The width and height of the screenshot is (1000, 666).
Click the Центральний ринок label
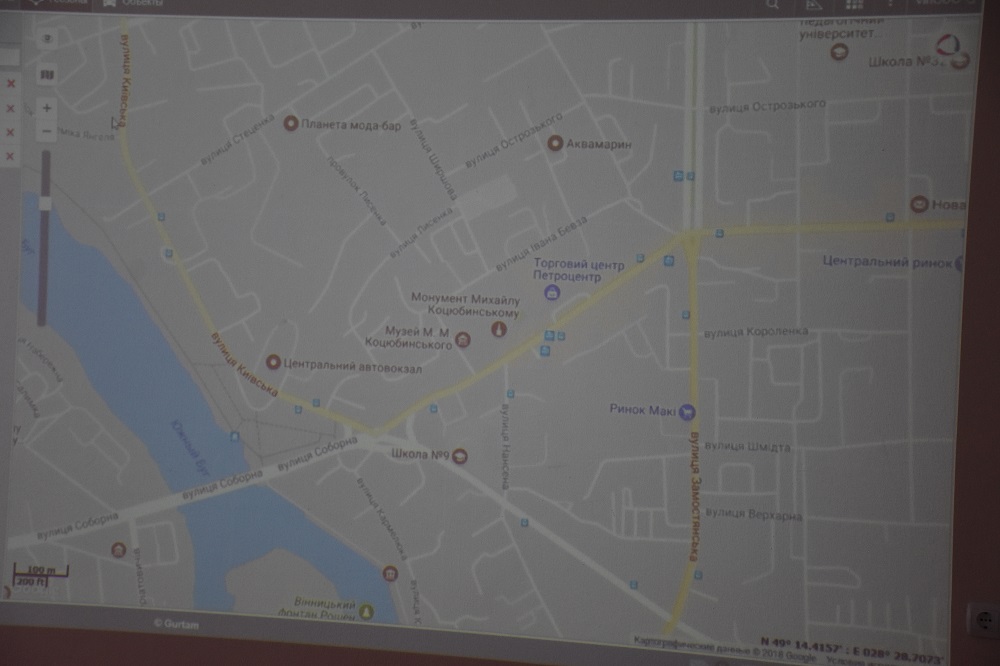point(886,262)
